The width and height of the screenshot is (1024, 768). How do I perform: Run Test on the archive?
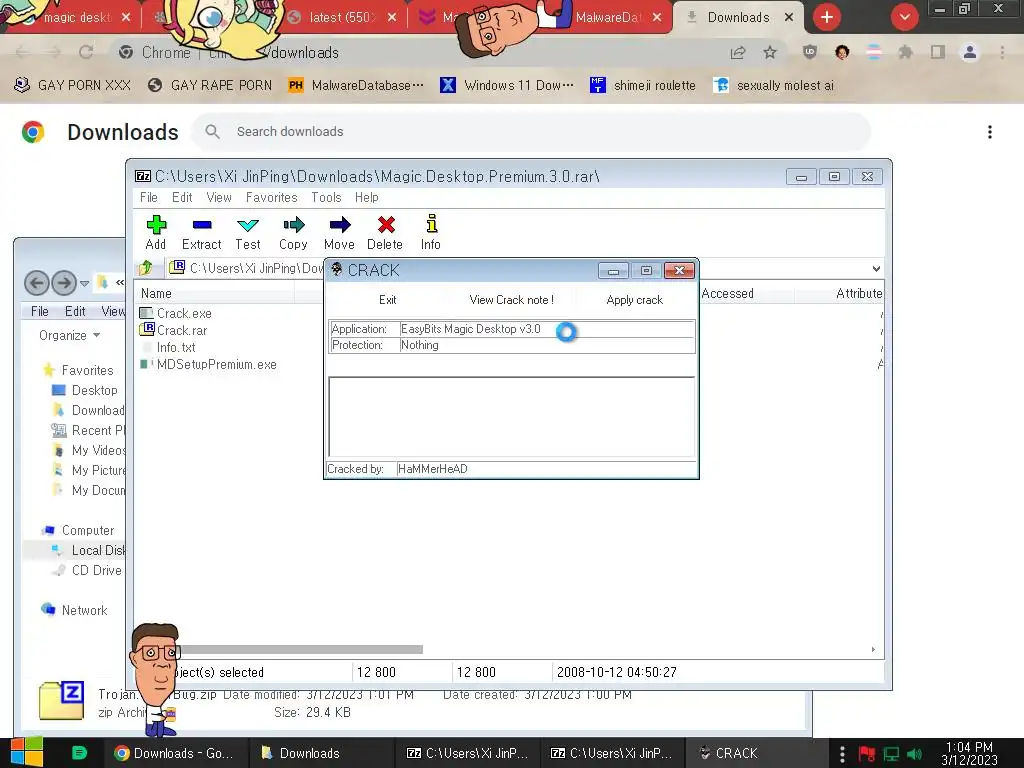(248, 232)
